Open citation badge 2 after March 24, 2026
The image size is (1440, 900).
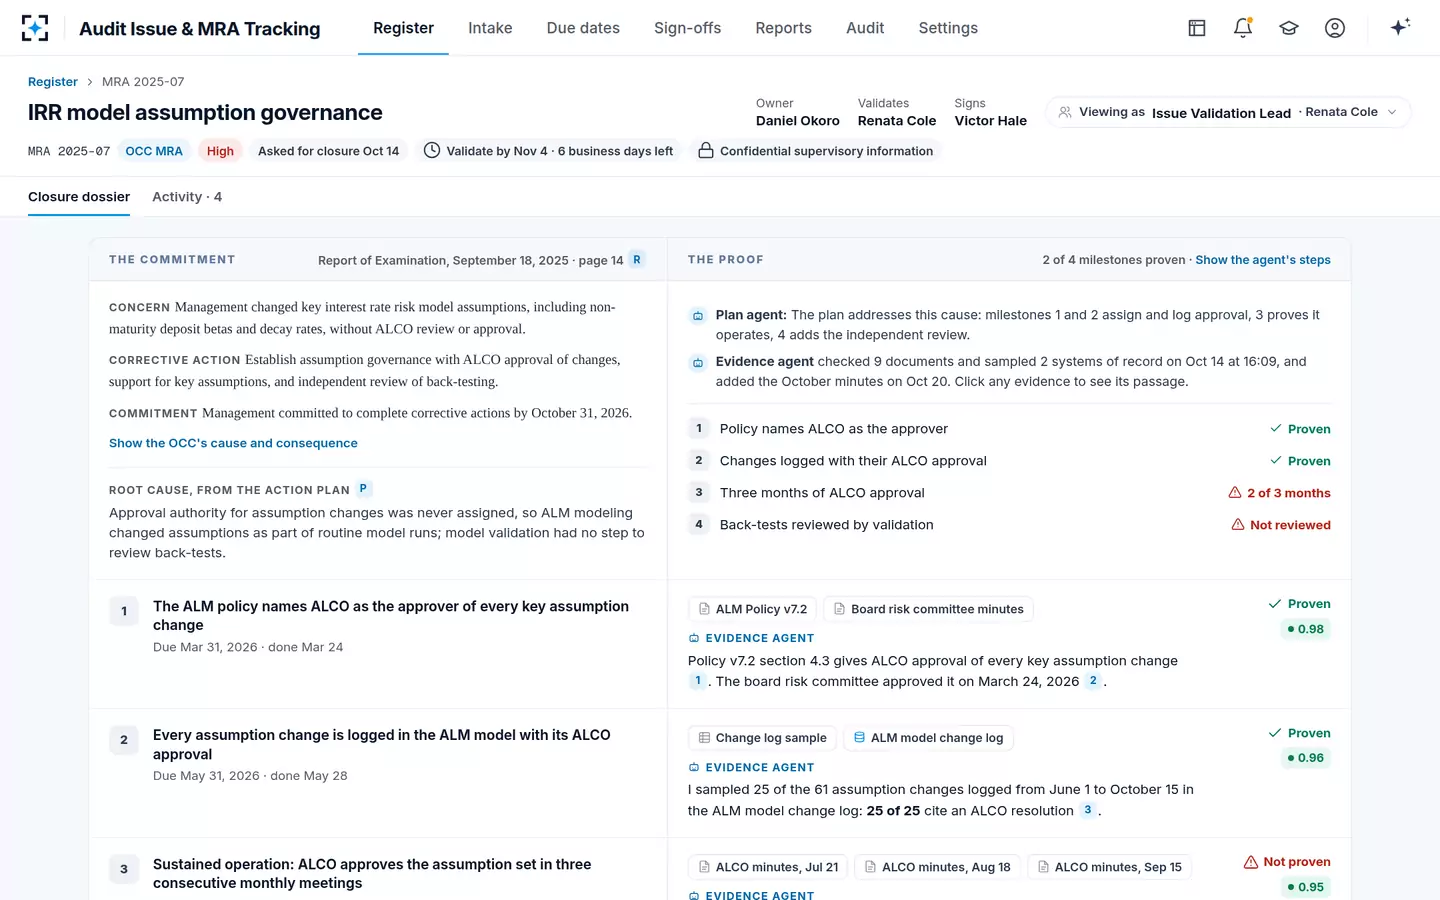1093,681
